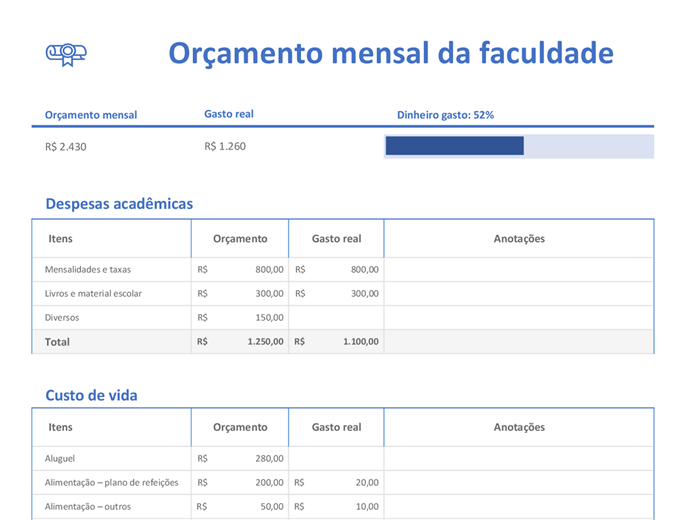This screenshot has width=675, height=520.
Task: Select the Diversos row label
Action: 62,318
